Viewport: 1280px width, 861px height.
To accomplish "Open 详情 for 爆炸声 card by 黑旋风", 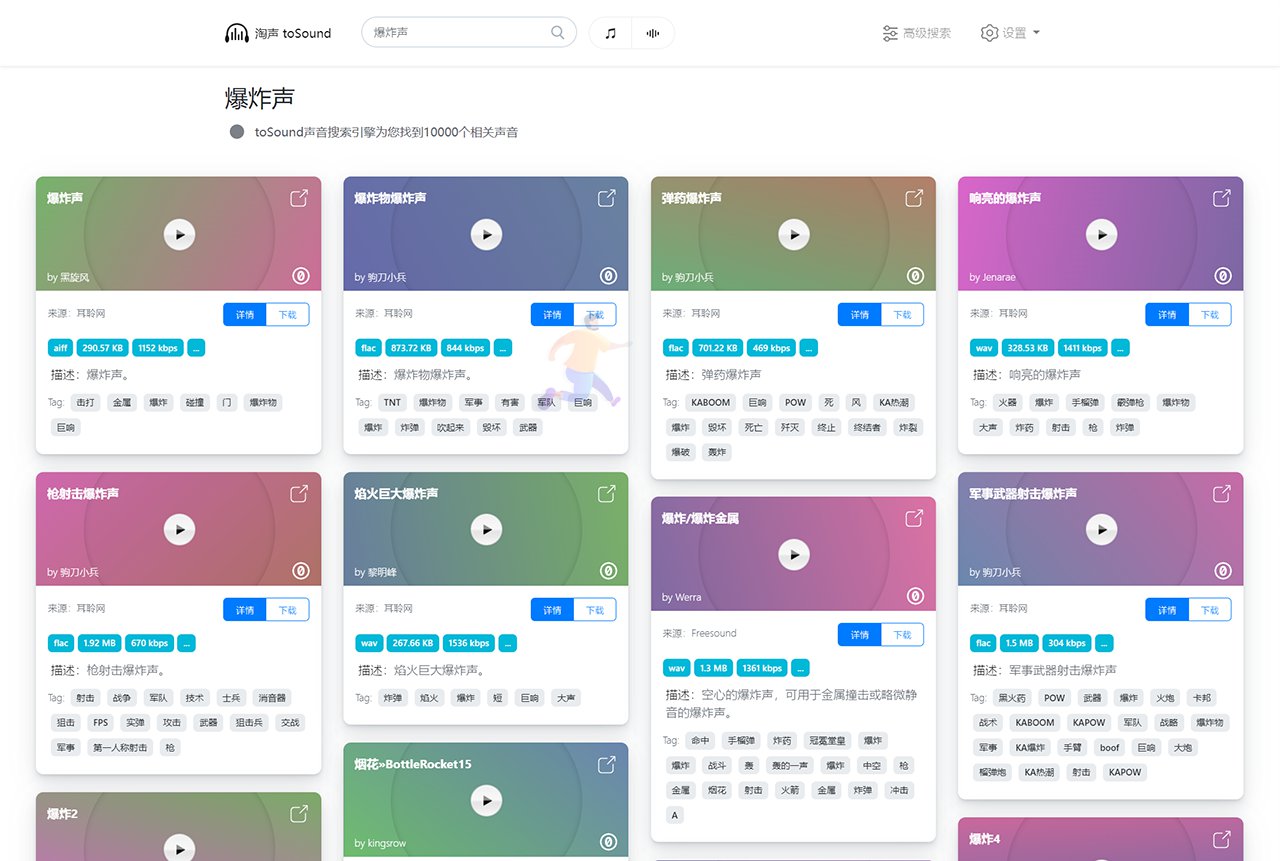I will [x=245, y=314].
